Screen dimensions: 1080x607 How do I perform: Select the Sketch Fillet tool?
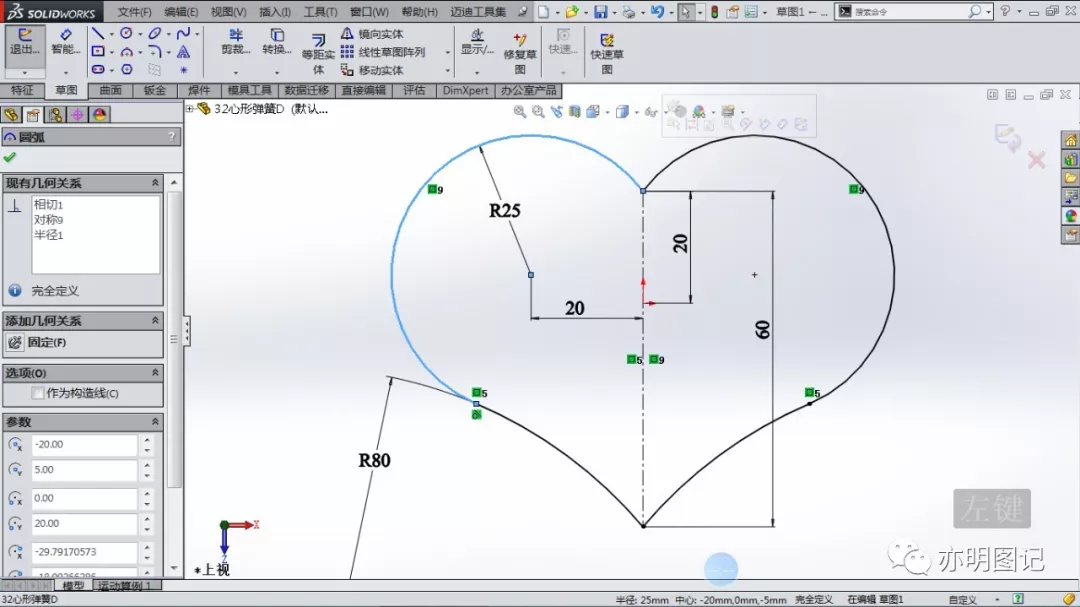coord(154,52)
